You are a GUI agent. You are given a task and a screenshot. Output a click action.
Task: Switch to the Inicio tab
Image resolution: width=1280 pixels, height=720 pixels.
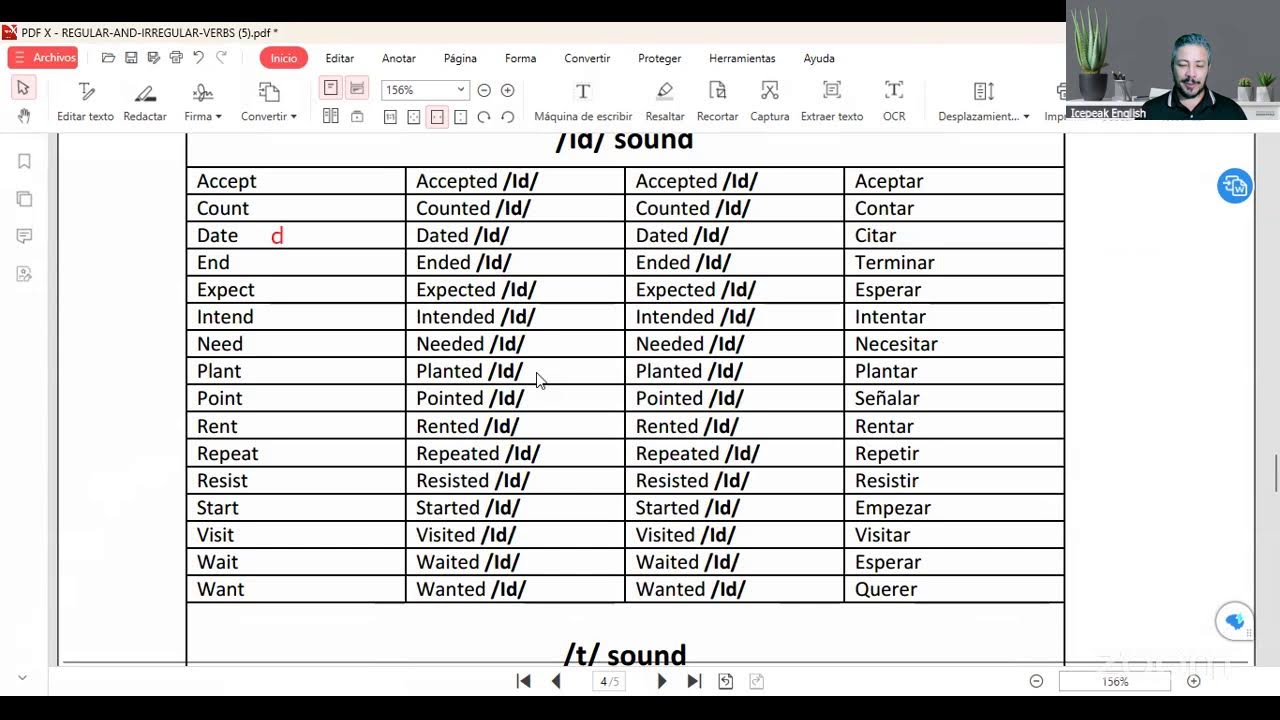click(284, 58)
